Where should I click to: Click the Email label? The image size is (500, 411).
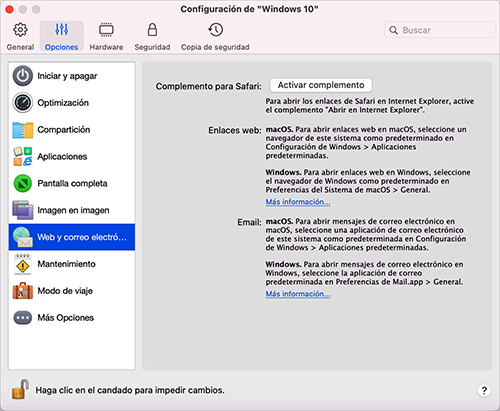[x=249, y=222]
